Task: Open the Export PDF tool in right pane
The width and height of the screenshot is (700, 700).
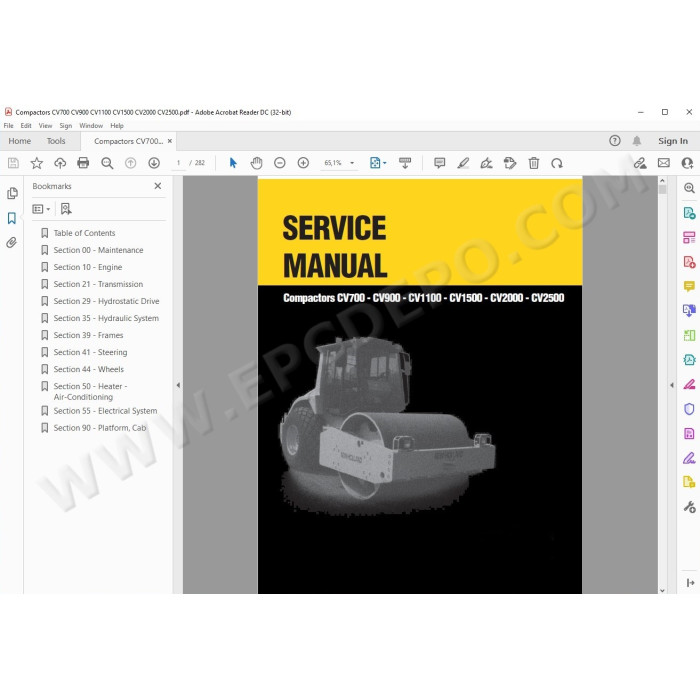Action: pyautogui.click(x=689, y=212)
